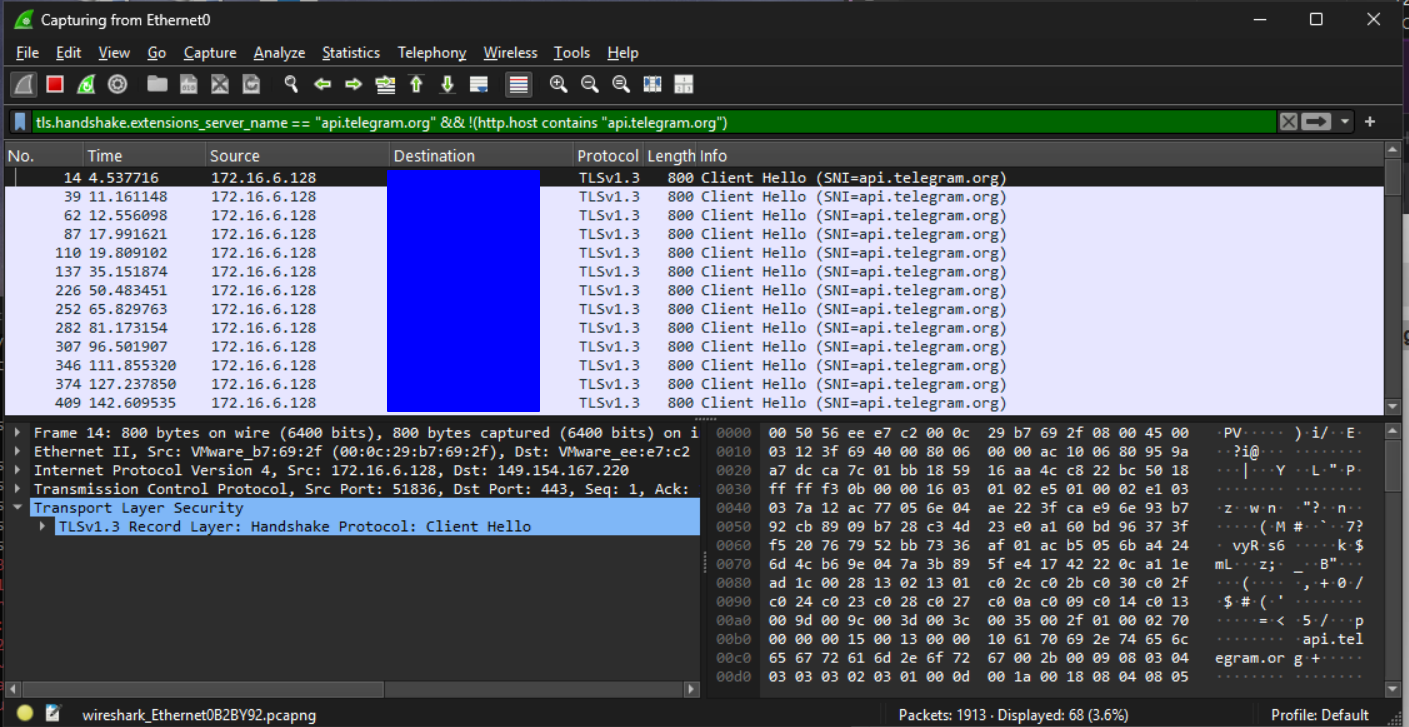Apply the display filter arrow button
Viewport: 1409px width, 727px height.
[1317, 122]
